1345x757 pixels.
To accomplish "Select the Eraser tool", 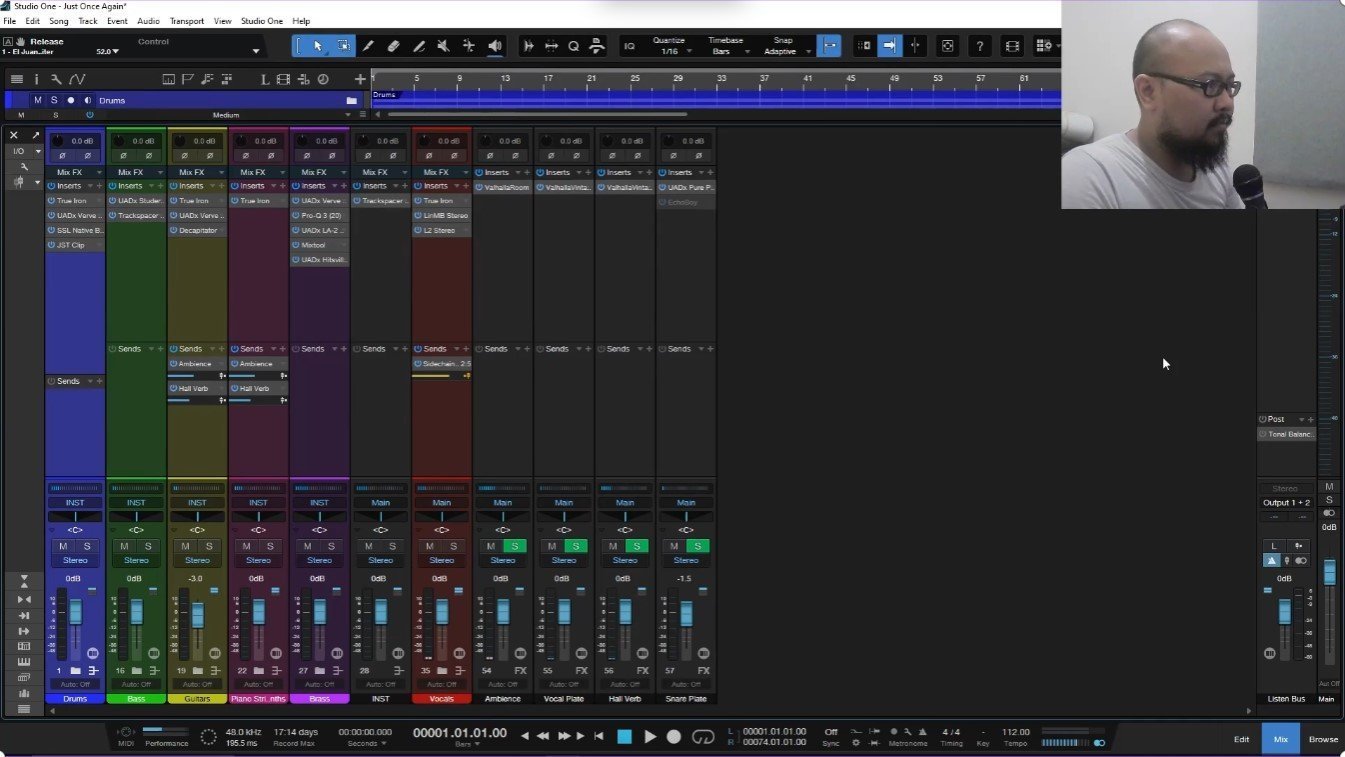I will coord(393,46).
